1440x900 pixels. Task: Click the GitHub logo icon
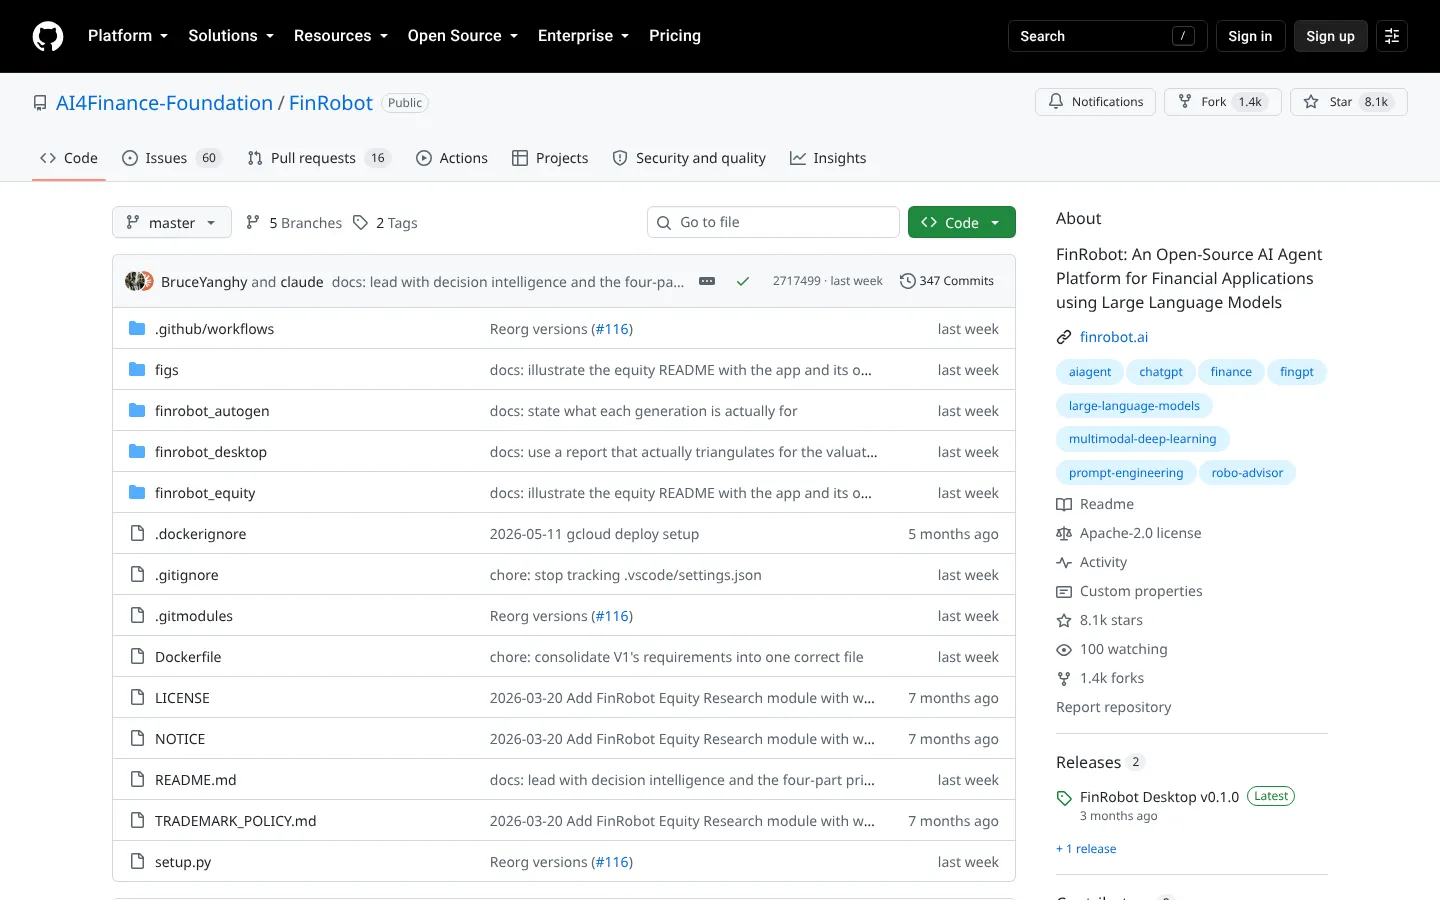pos(48,36)
